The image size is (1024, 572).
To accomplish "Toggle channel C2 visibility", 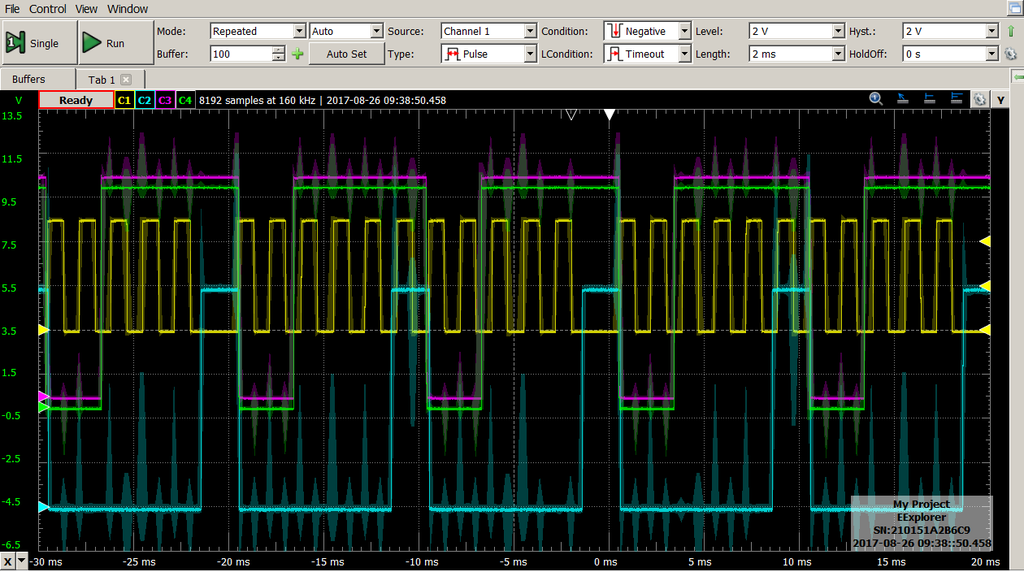I will 145,100.
